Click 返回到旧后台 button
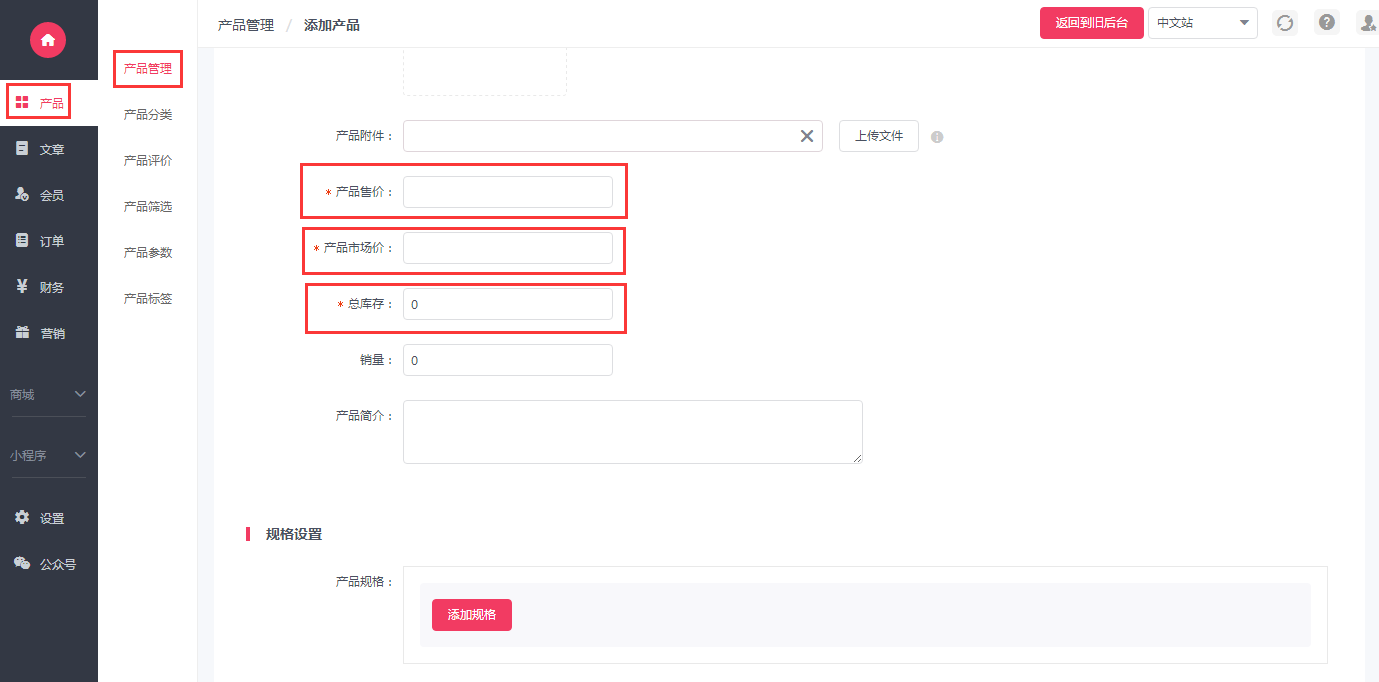 (x=1091, y=23)
